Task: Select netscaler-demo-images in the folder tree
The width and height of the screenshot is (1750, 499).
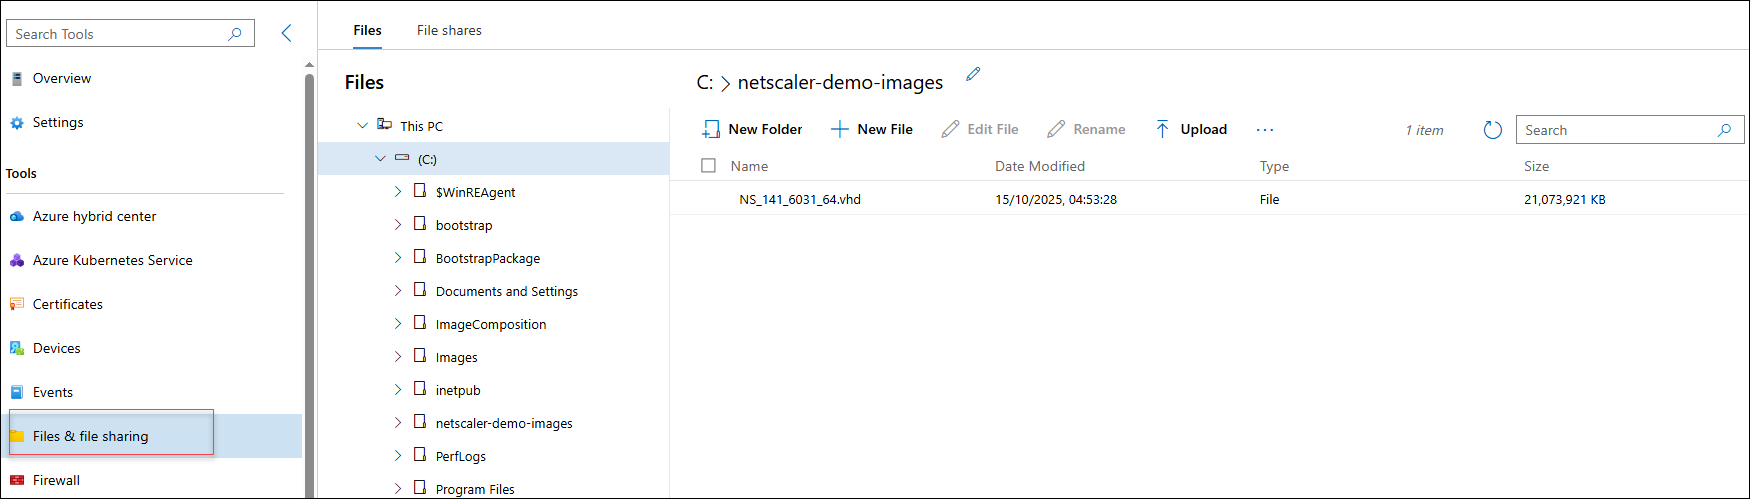Action: 504,423
